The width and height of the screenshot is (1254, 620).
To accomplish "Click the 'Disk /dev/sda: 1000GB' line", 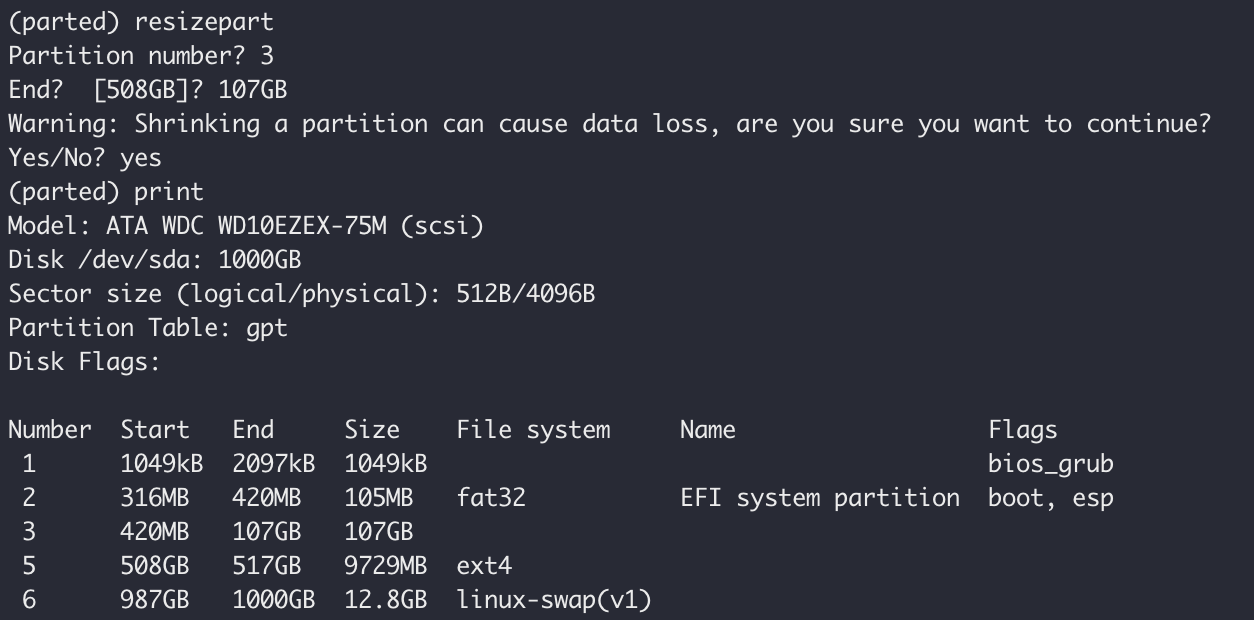I will pyautogui.click(x=155, y=260).
